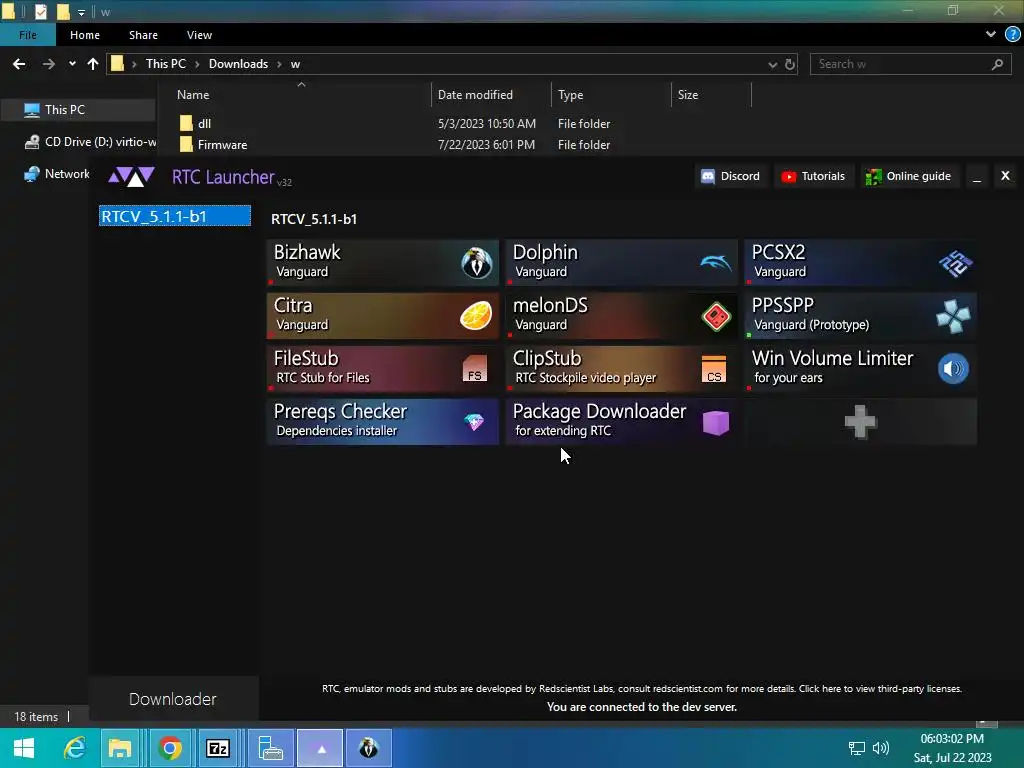Switch to the Home ribbon tab
1024x768 pixels.
pyautogui.click(x=85, y=35)
